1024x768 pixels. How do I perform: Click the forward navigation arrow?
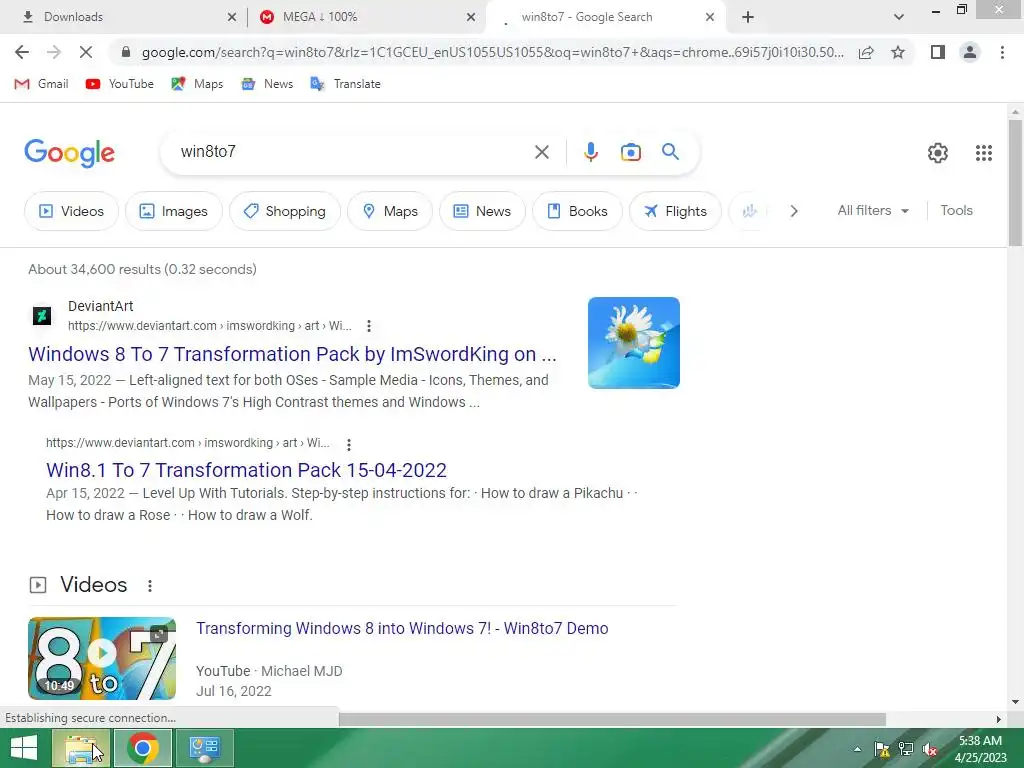54,52
